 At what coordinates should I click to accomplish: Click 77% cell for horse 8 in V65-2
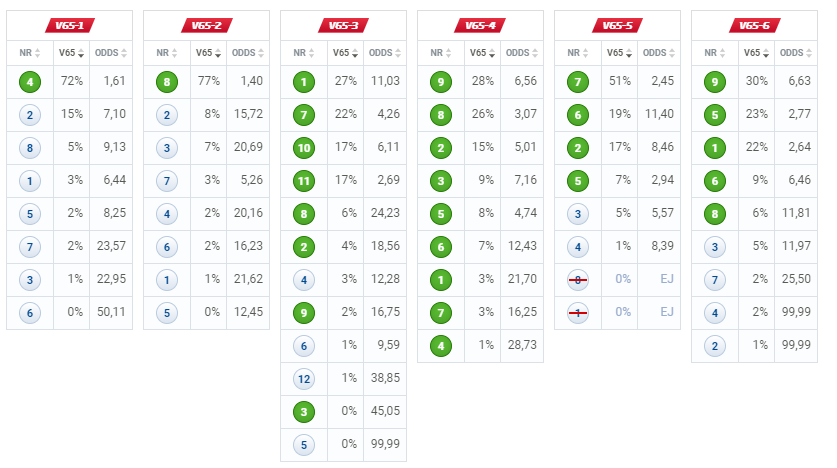209,81
